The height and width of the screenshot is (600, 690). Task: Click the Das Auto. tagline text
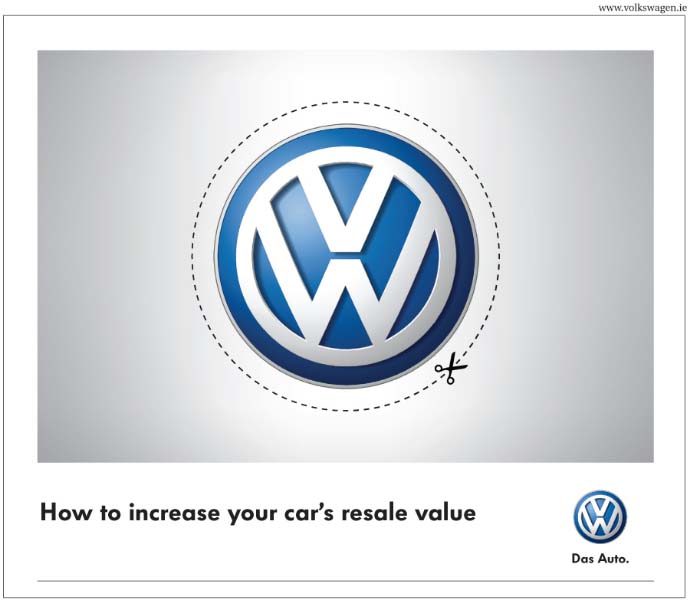(x=599, y=559)
